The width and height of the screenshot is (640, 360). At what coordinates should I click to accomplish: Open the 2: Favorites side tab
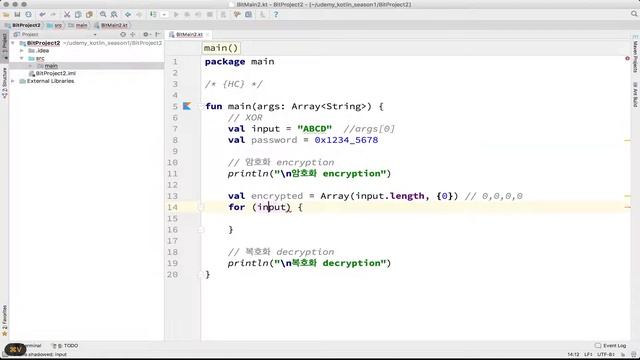pyautogui.click(x=4, y=320)
